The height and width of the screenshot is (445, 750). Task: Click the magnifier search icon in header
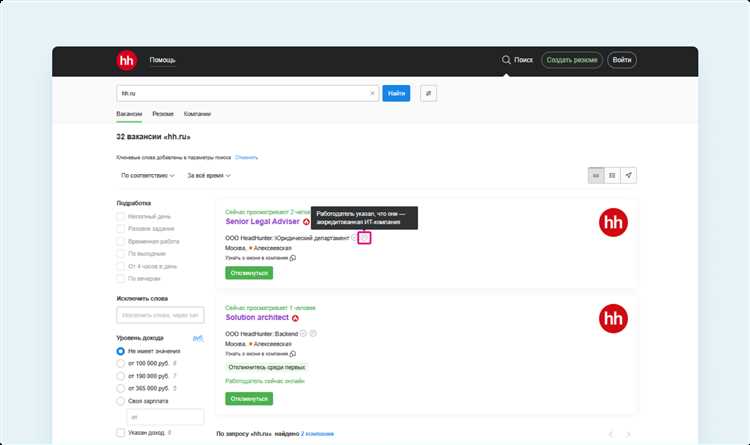[x=506, y=60]
